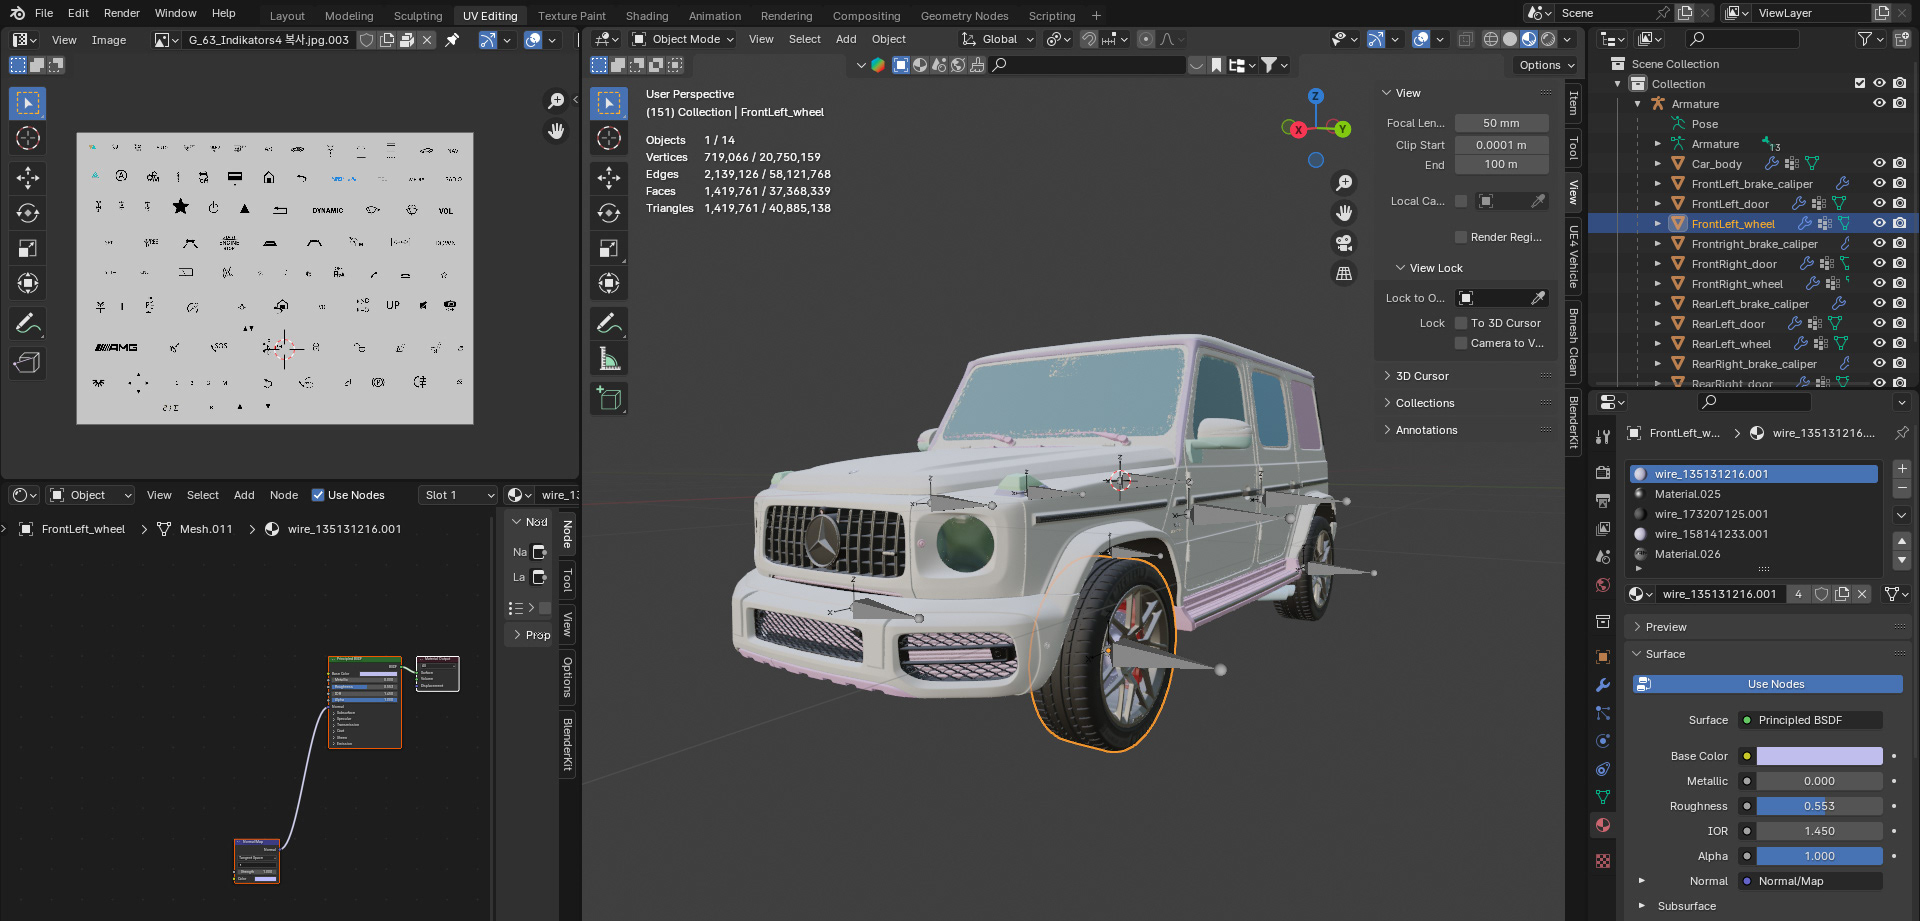Adjust the Roughness slider

tap(1819, 806)
